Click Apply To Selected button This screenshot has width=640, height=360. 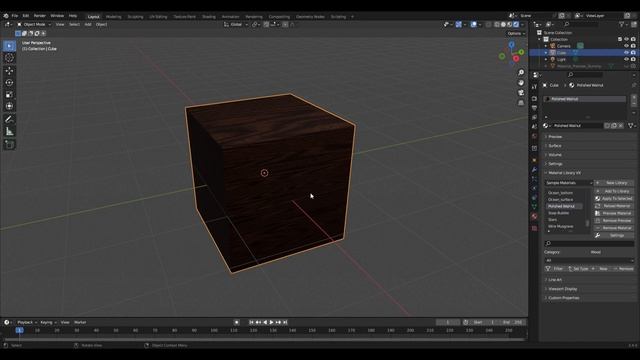pyautogui.click(x=614, y=198)
